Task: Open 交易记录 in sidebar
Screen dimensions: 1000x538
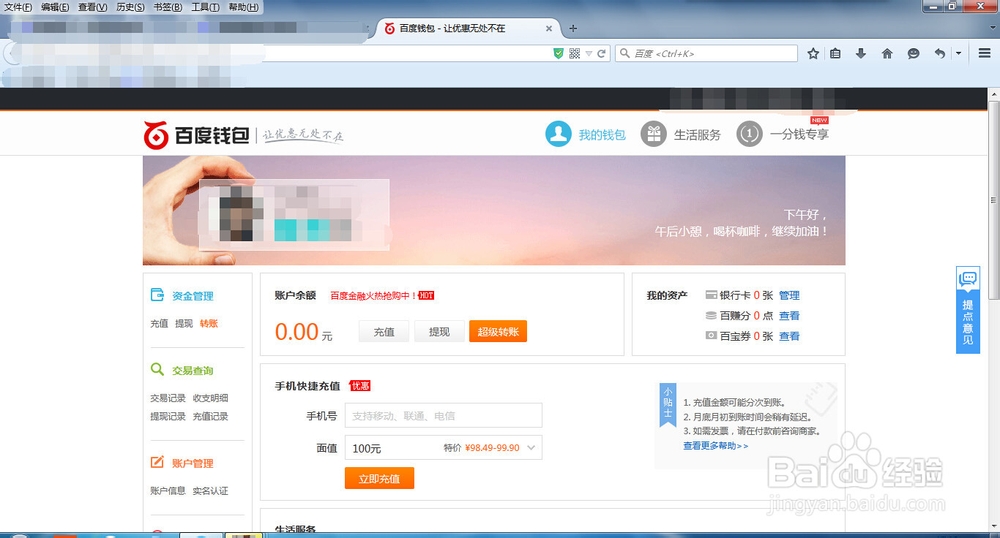Action: pos(168,398)
